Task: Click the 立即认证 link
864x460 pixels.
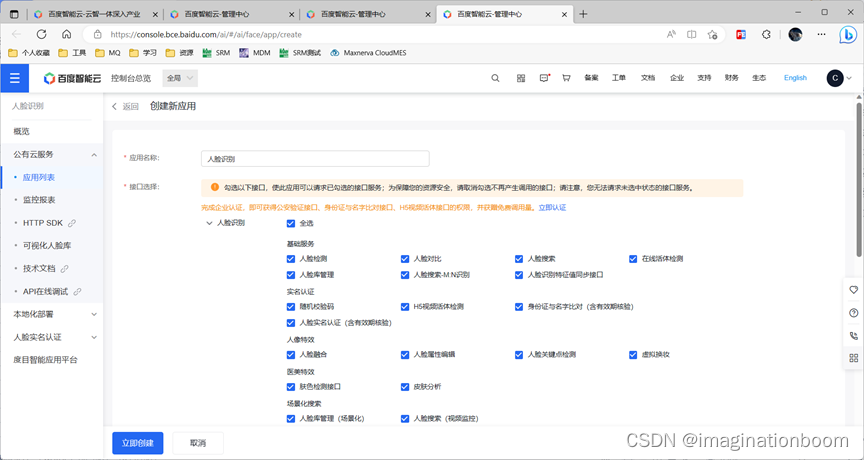Action: tap(552, 208)
